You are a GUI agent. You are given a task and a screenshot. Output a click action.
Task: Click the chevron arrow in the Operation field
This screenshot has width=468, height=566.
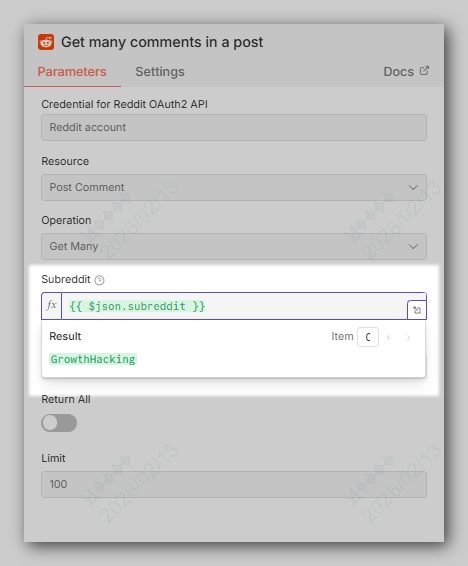coord(413,247)
